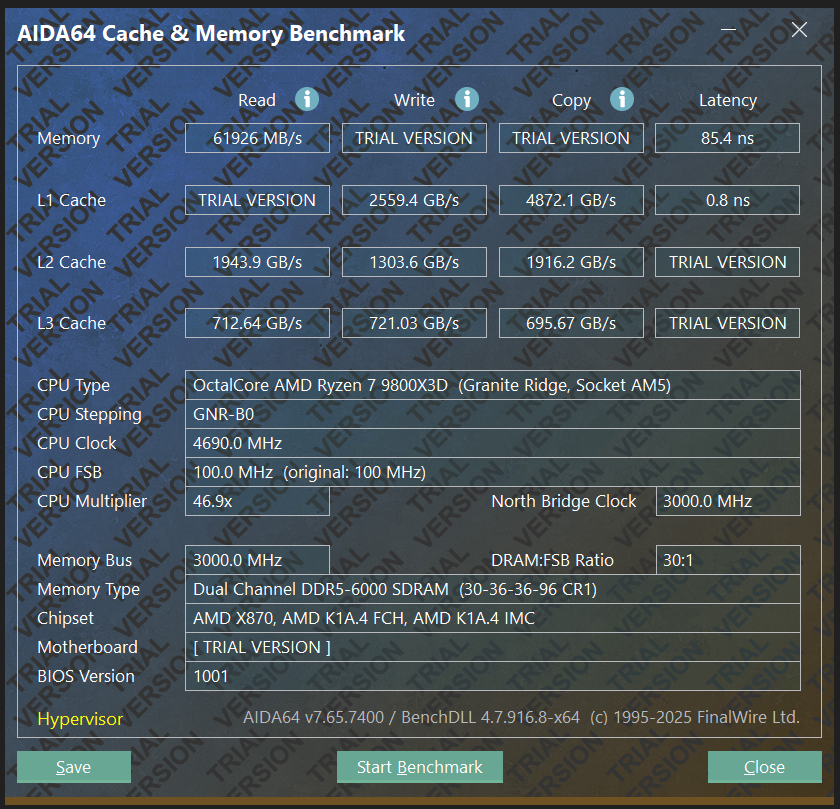Click the Read info icon
The image size is (840, 809).
click(307, 99)
